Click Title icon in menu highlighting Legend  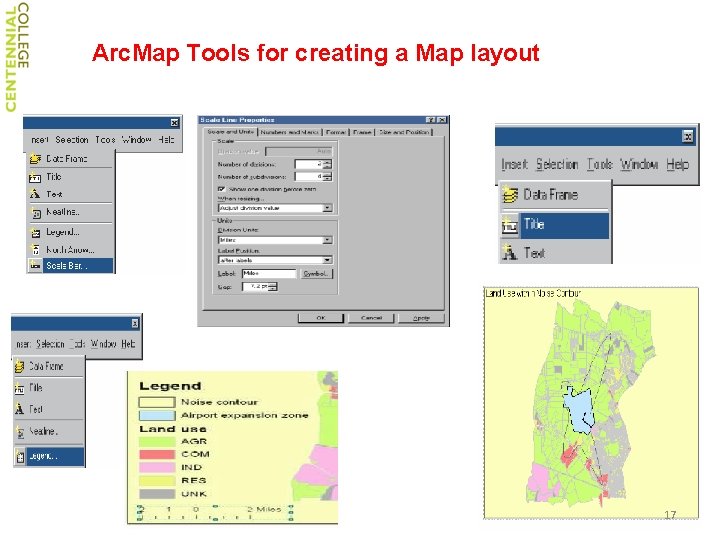pyautogui.click(x=19, y=388)
